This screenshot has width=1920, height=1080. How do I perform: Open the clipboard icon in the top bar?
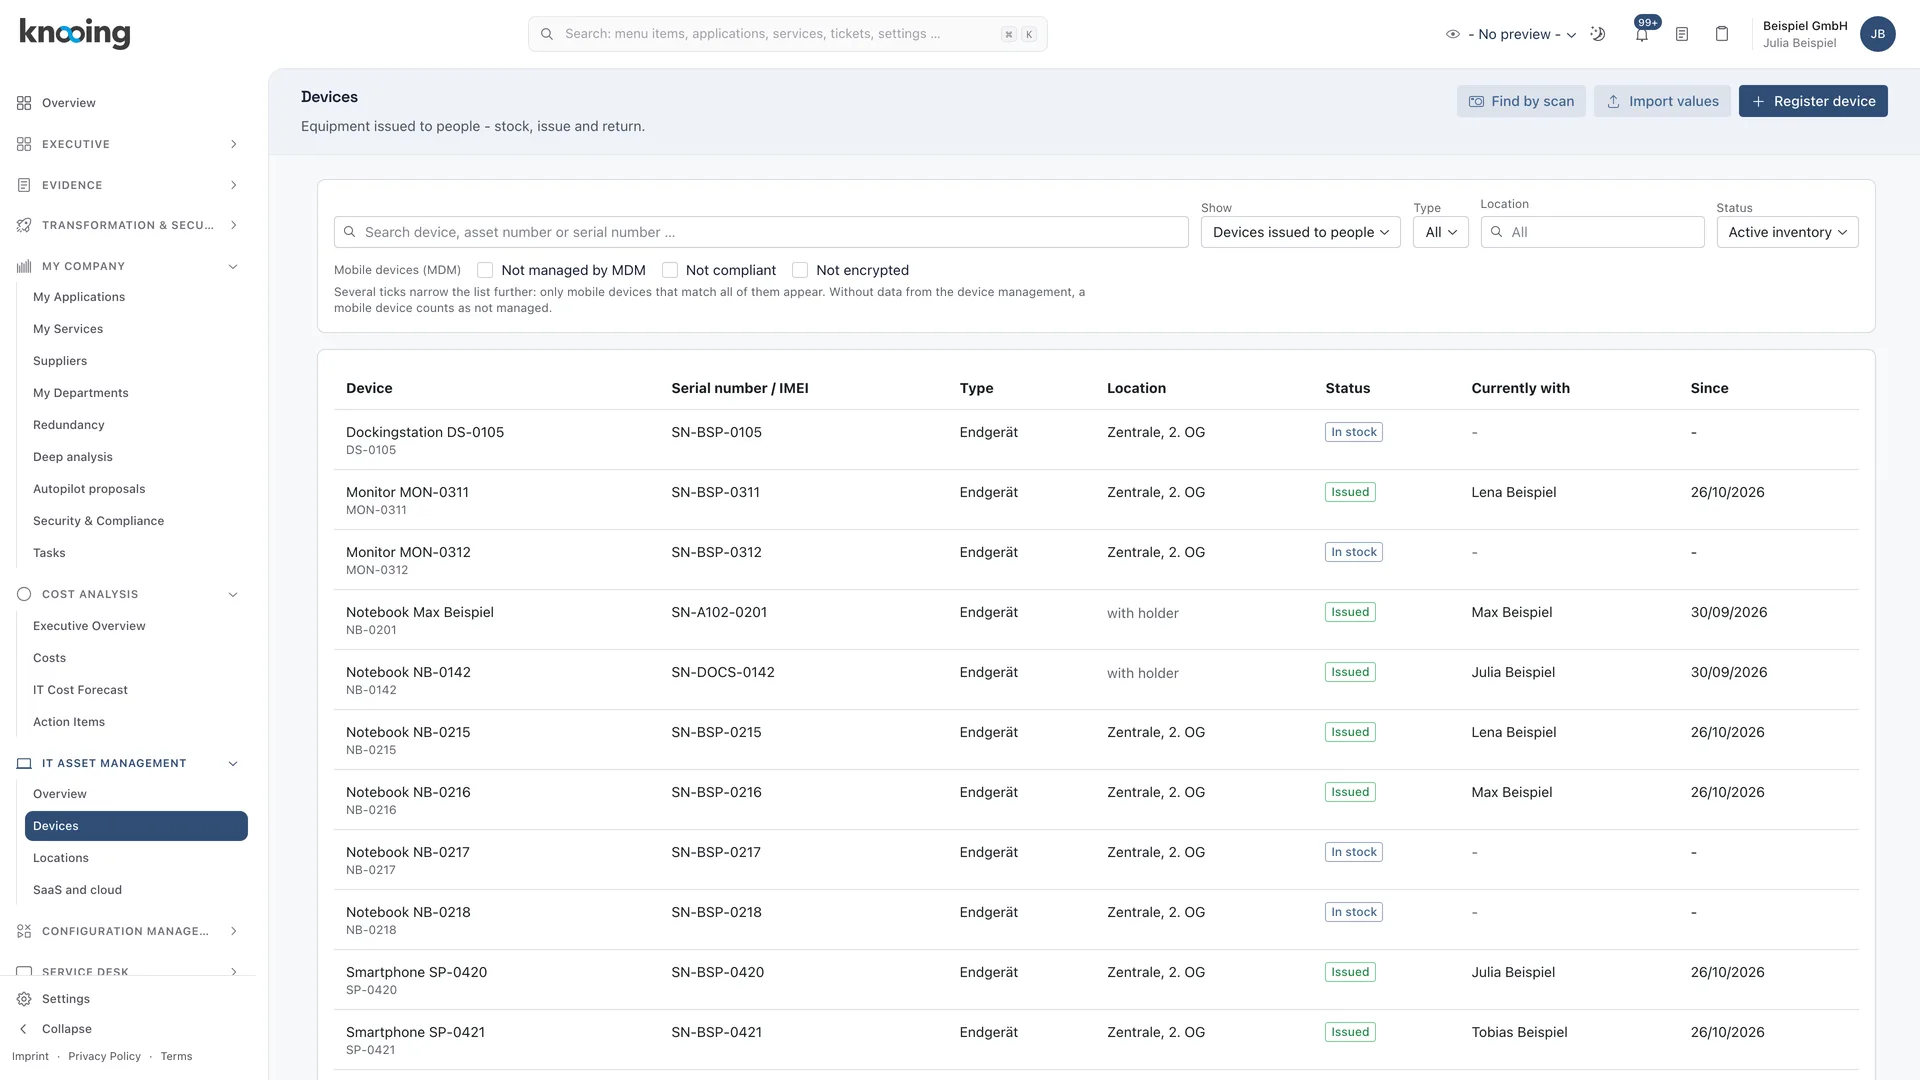pyautogui.click(x=1722, y=34)
